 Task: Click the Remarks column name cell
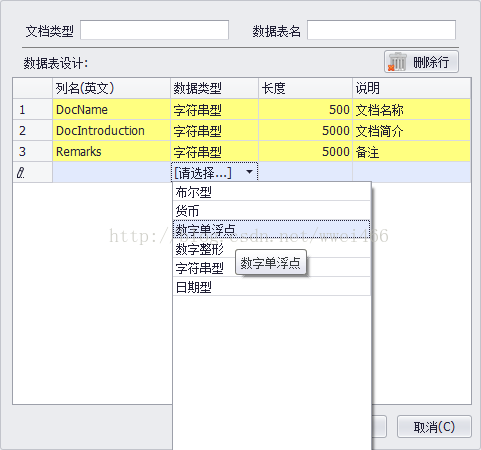coord(111,152)
